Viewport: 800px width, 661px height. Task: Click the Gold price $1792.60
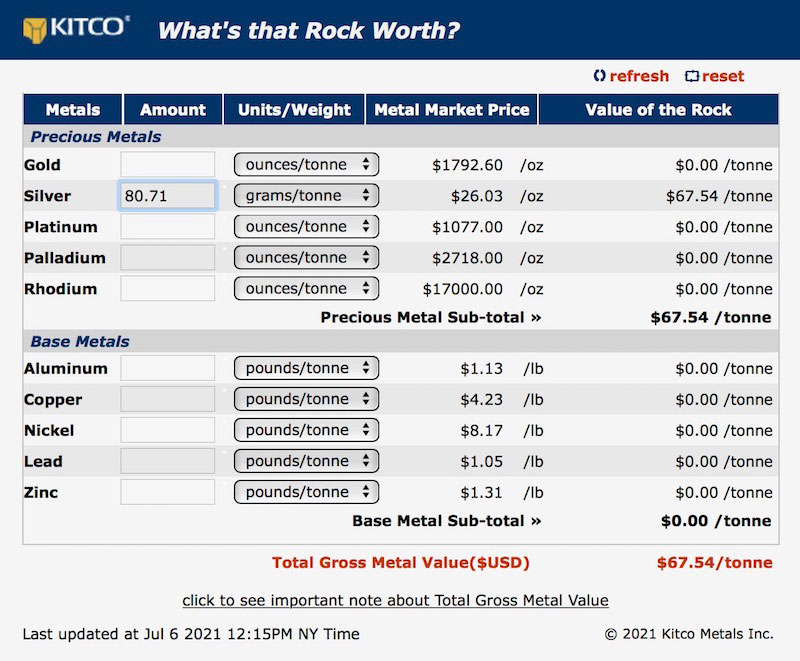coord(467,165)
